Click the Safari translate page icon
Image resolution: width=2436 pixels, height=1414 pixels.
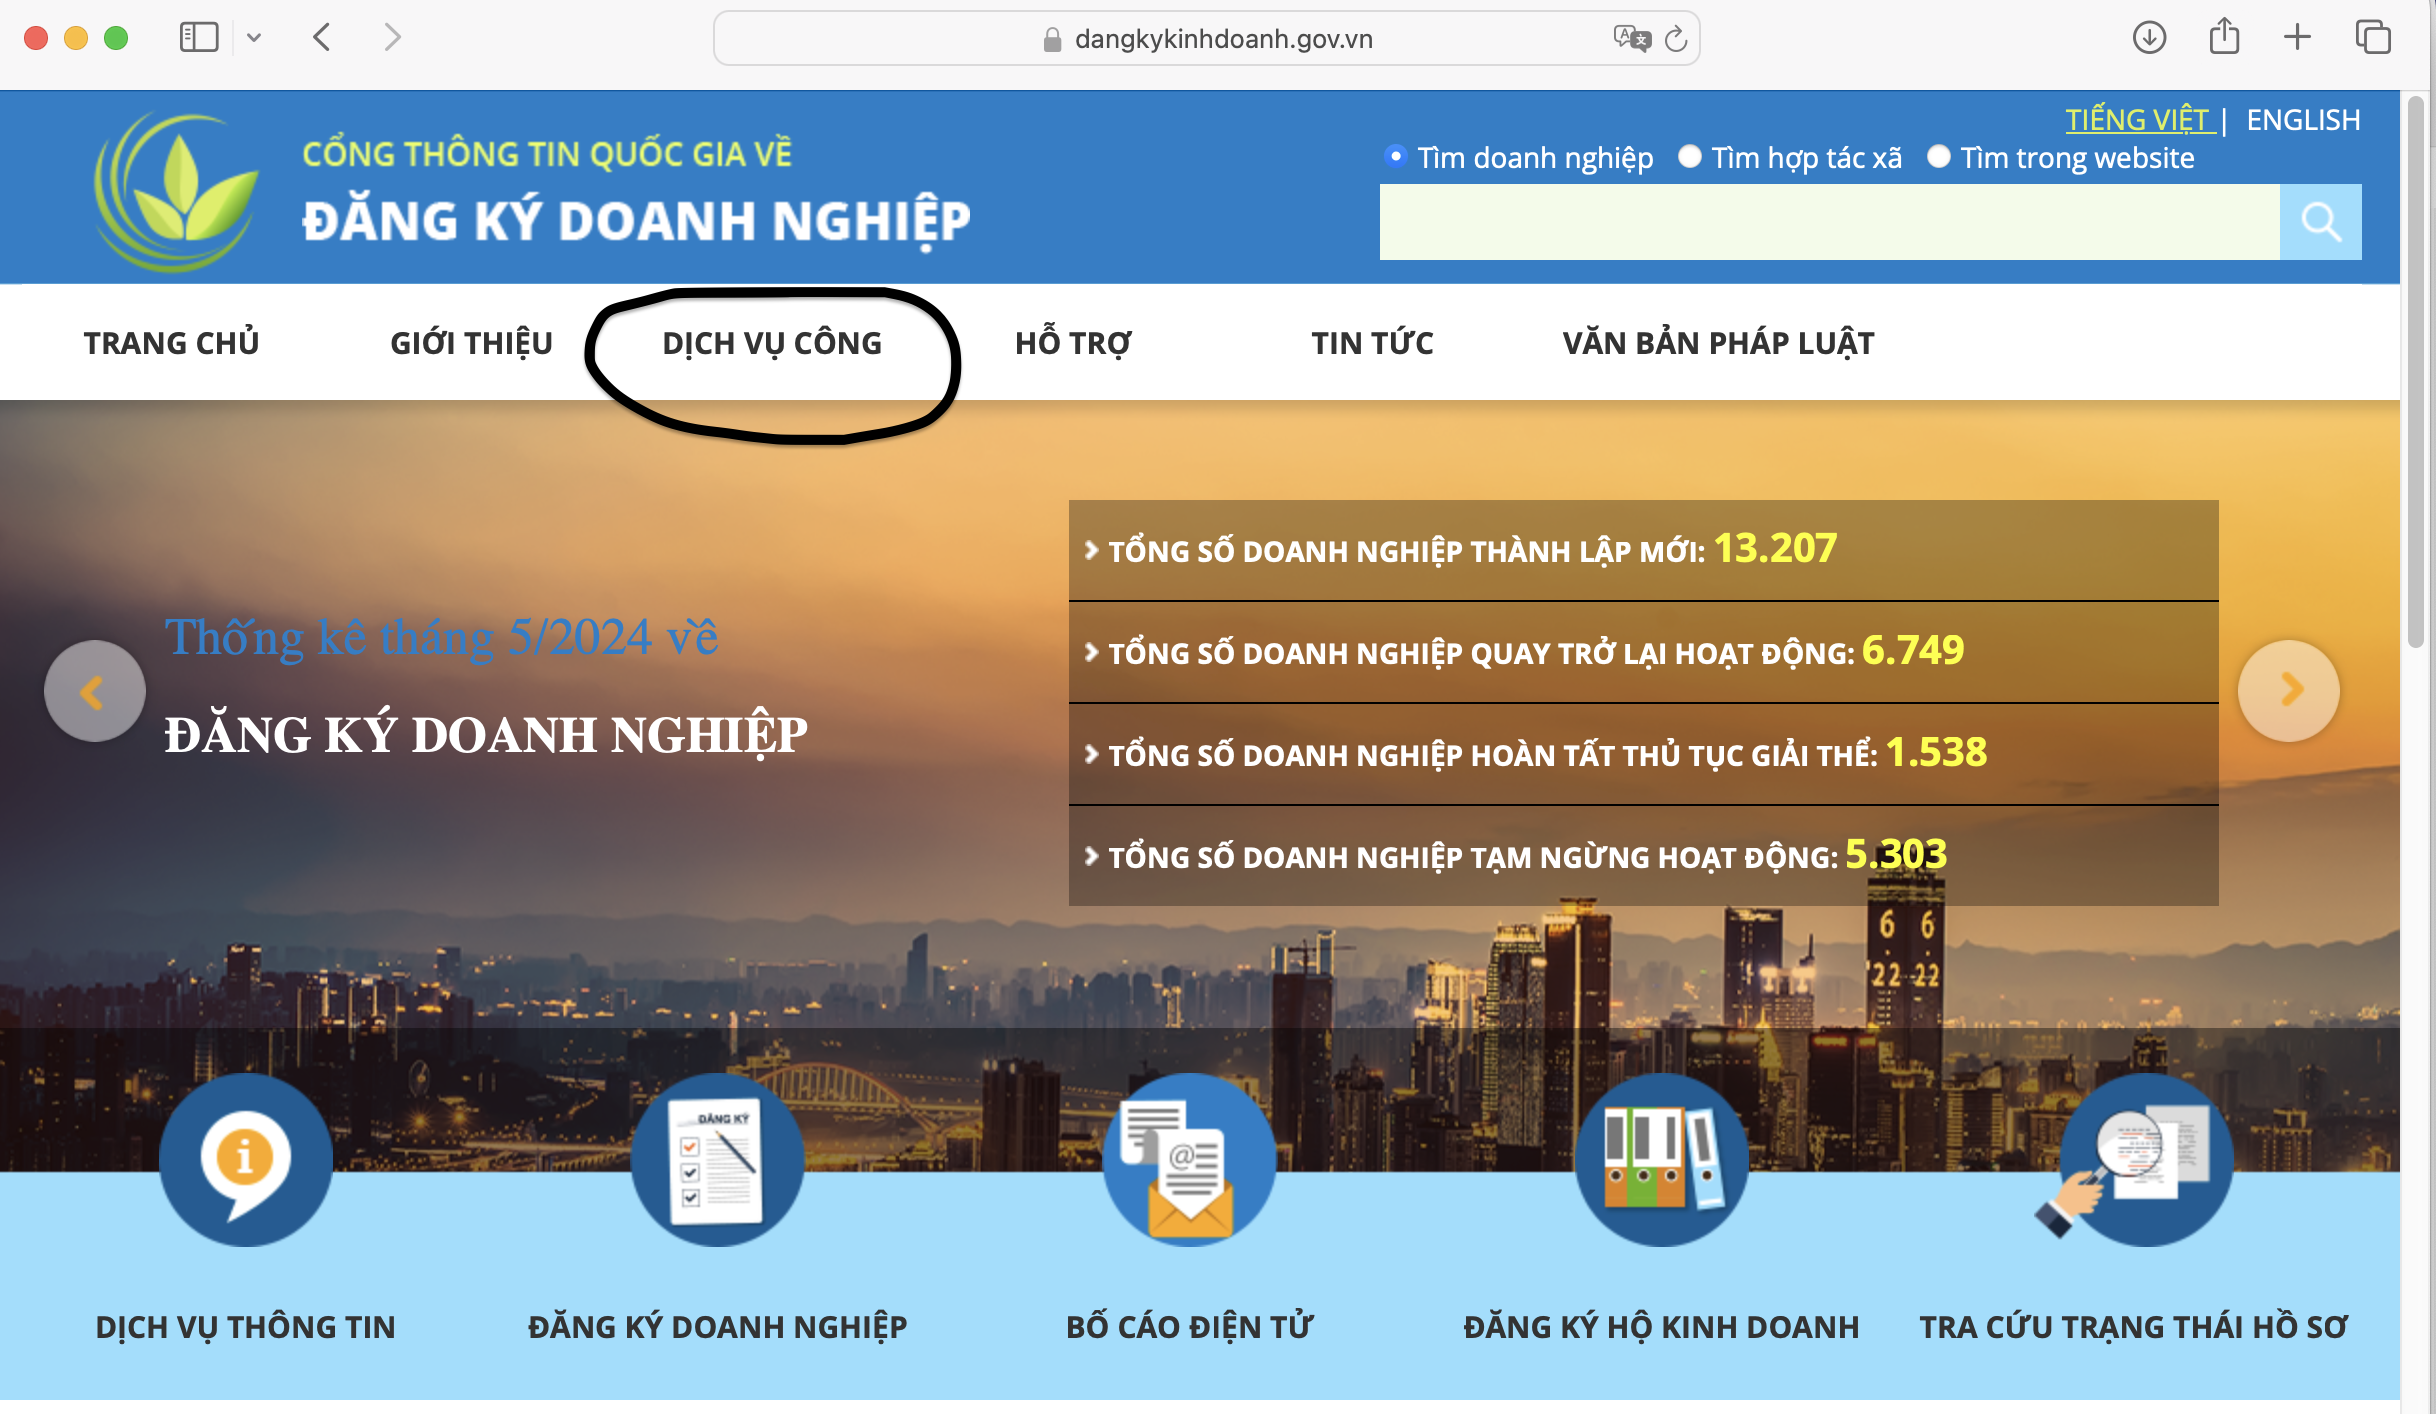pyautogui.click(x=1631, y=39)
